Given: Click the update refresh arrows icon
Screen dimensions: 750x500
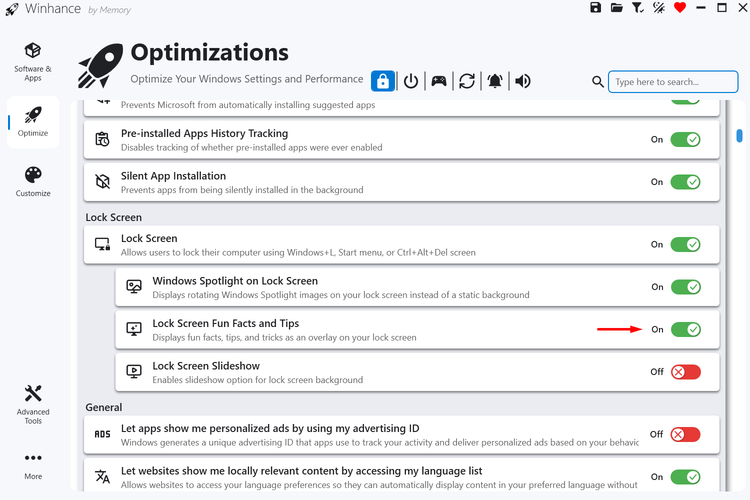Looking at the screenshot, I should point(466,81).
